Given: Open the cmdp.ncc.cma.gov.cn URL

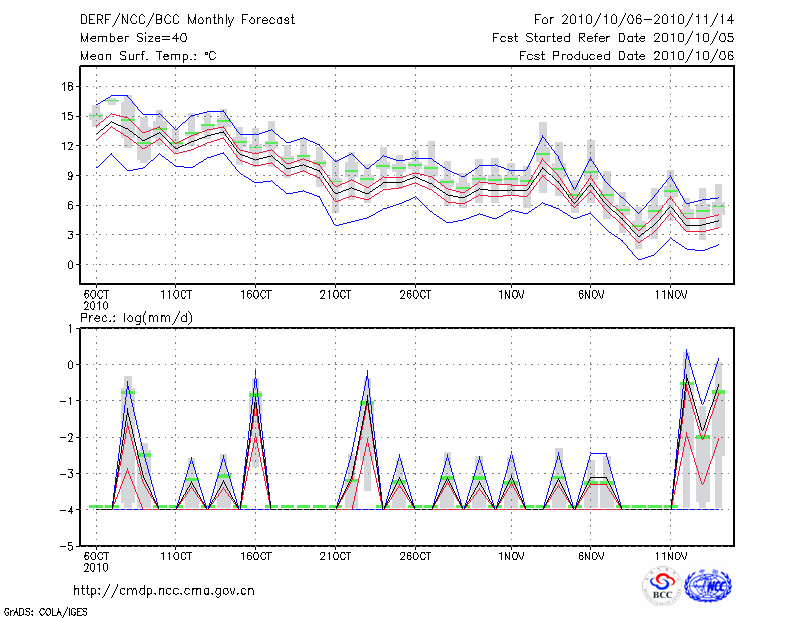Looking at the screenshot, I should point(165,591).
